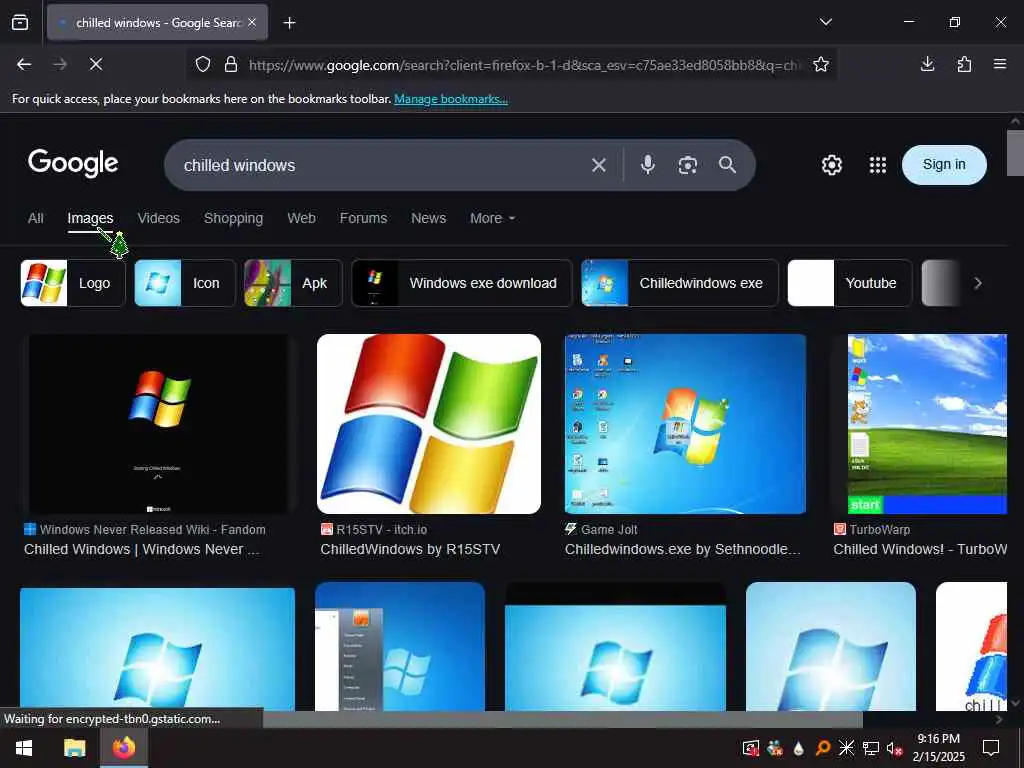Click Chilledwindows.exe by Sethnoodle title
This screenshot has width=1024, height=768.
pos(682,549)
